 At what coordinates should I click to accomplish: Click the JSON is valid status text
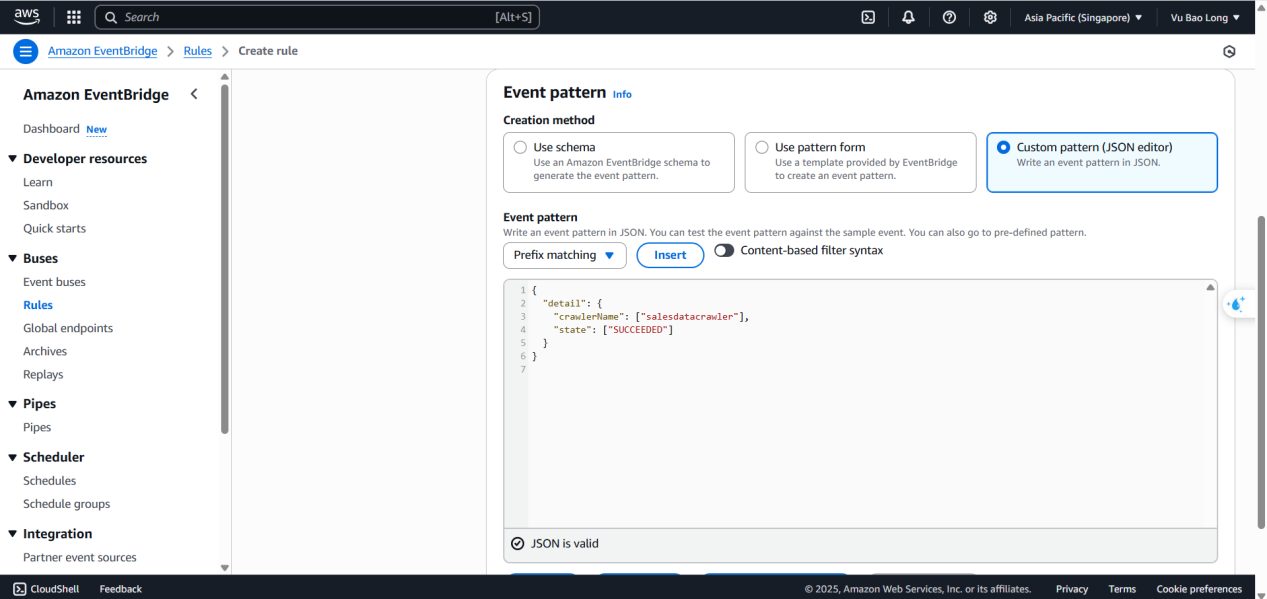pyautogui.click(x=565, y=544)
